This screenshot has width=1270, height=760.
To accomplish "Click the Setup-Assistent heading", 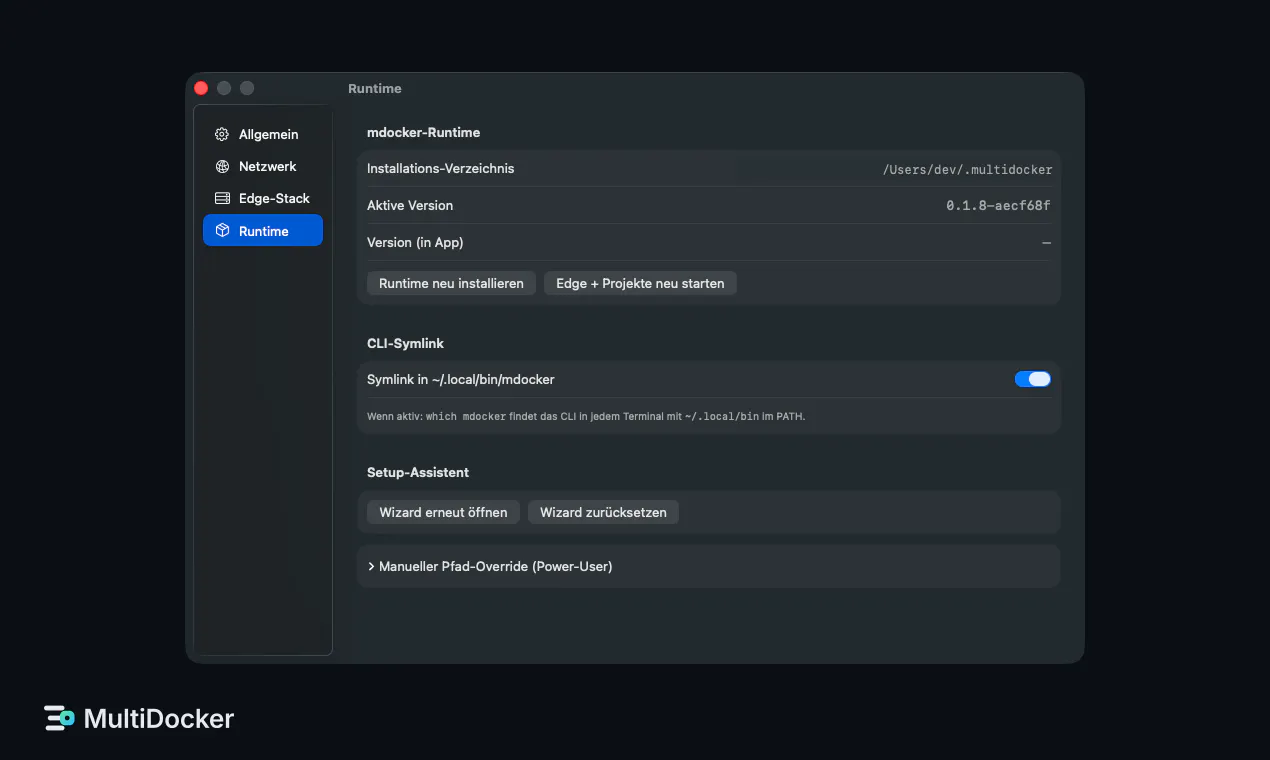I will pyautogui.click(x=418, y=472).
